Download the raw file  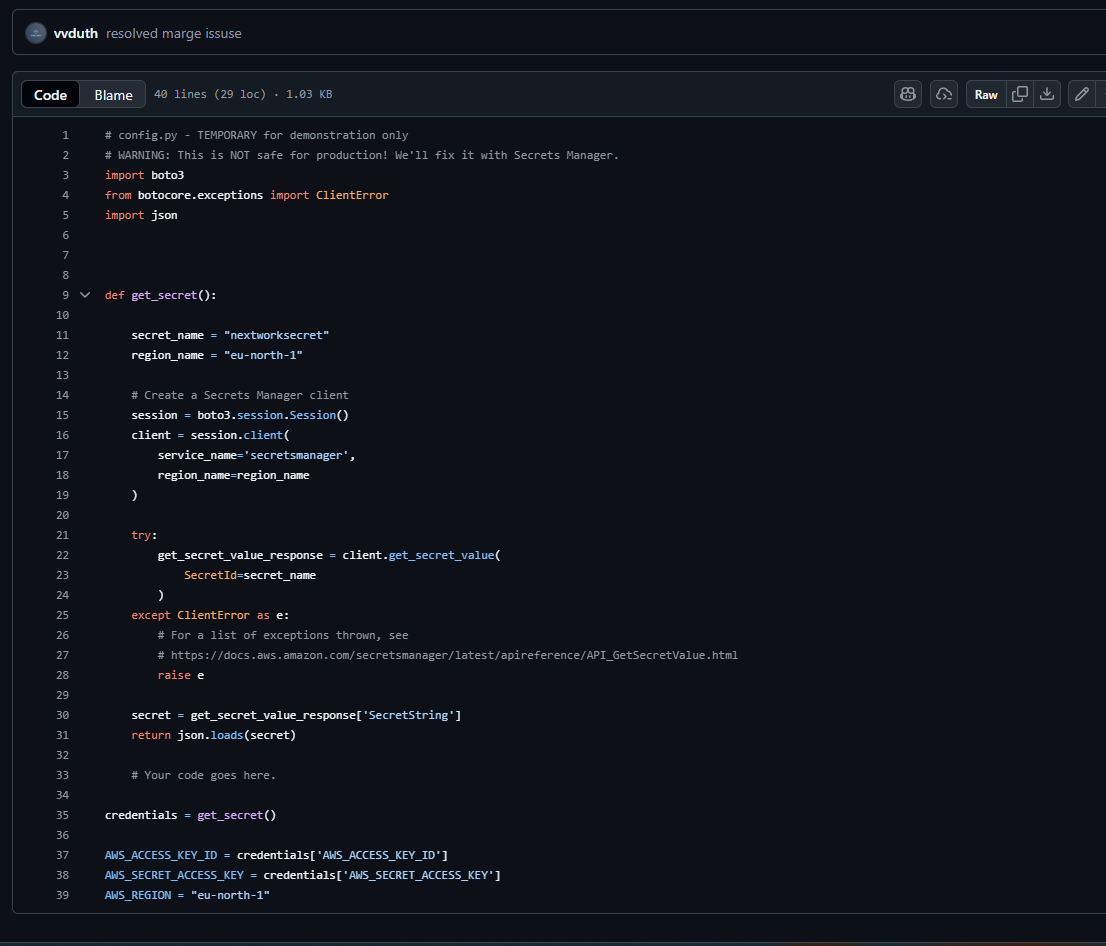tap(1047, 93)
